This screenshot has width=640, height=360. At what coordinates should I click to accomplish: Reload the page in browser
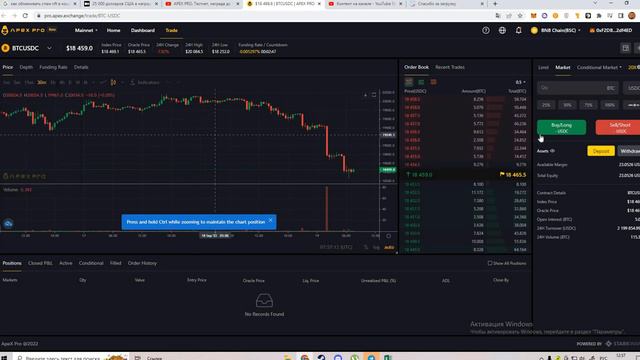(x=25, y=16)
